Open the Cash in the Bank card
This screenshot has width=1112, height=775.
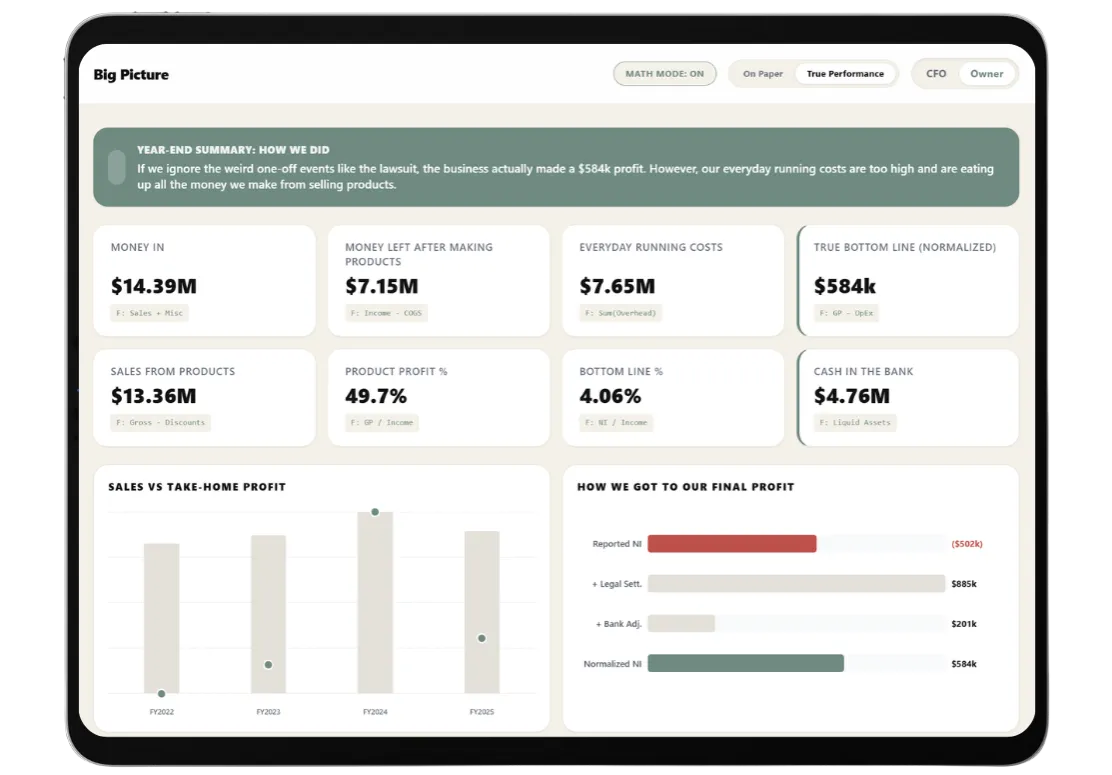[x=908, y=398]
